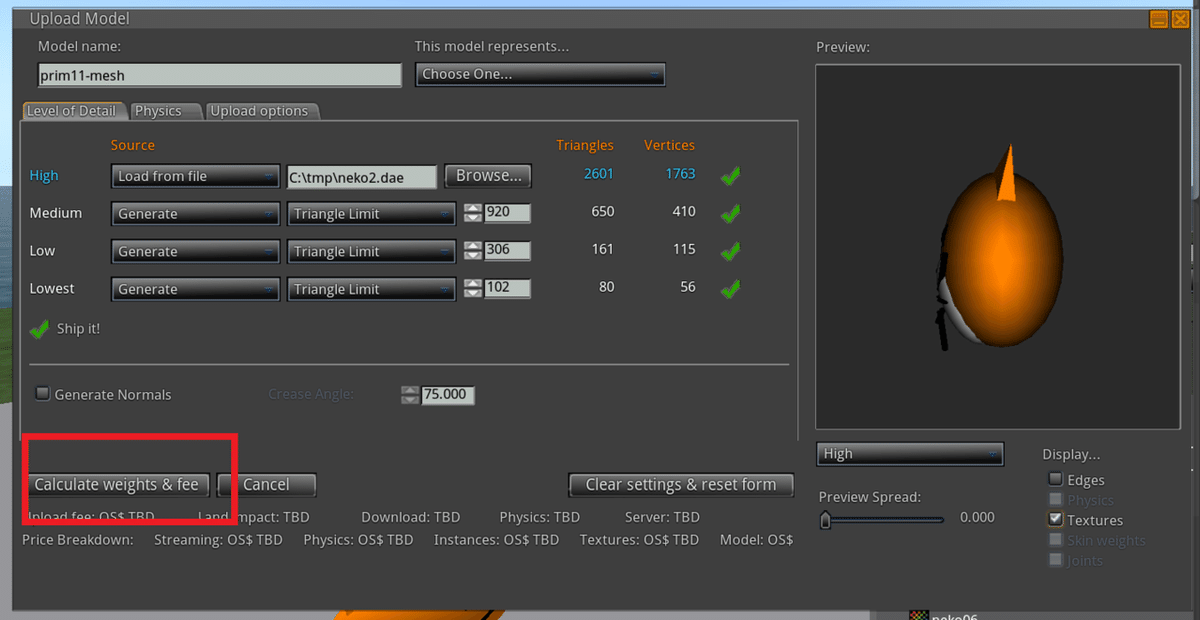1200x620 pixels.
Task: Close the Upload Model window
Action: (1180, 18)
